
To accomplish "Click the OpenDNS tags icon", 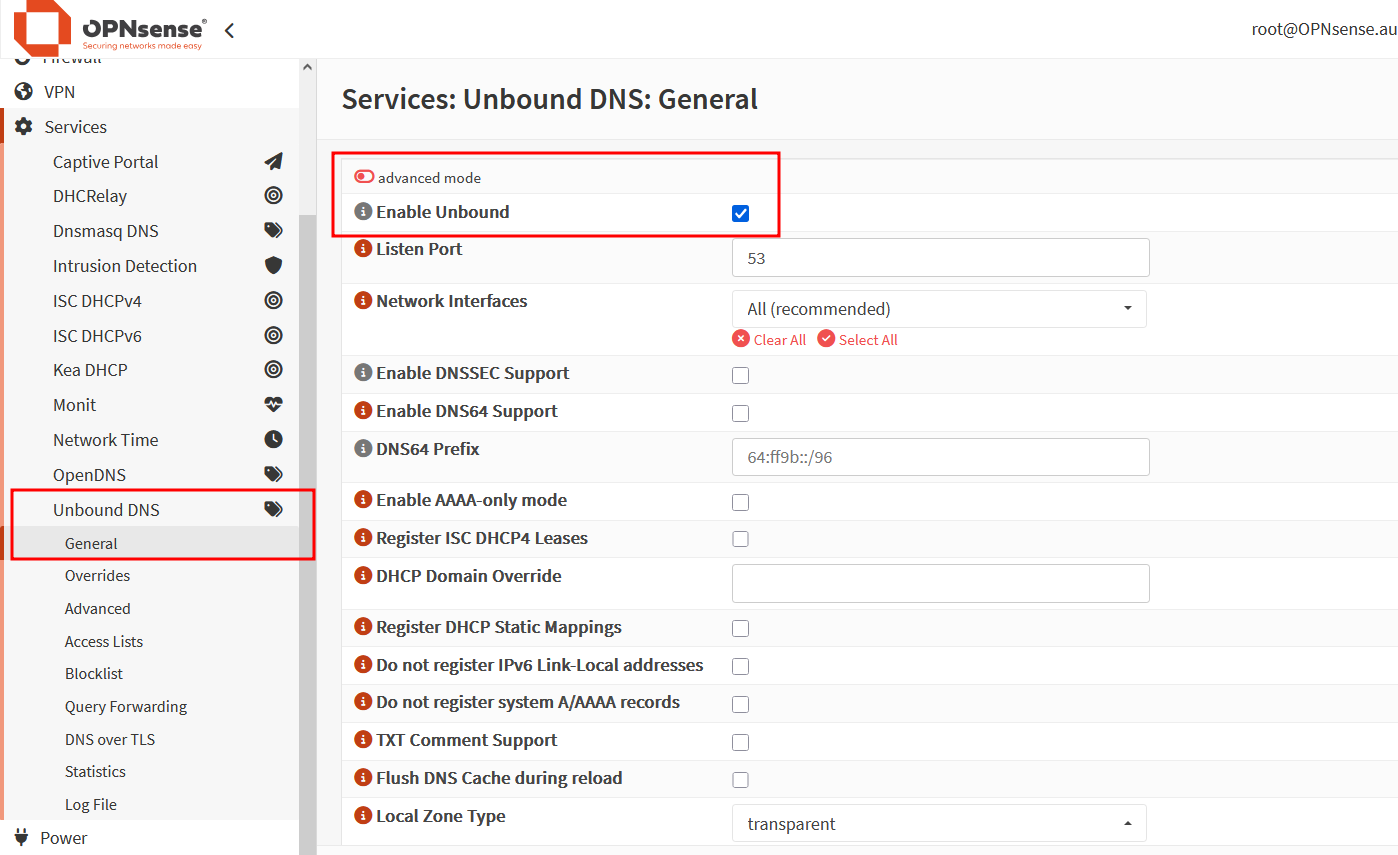I will point(273,475).
